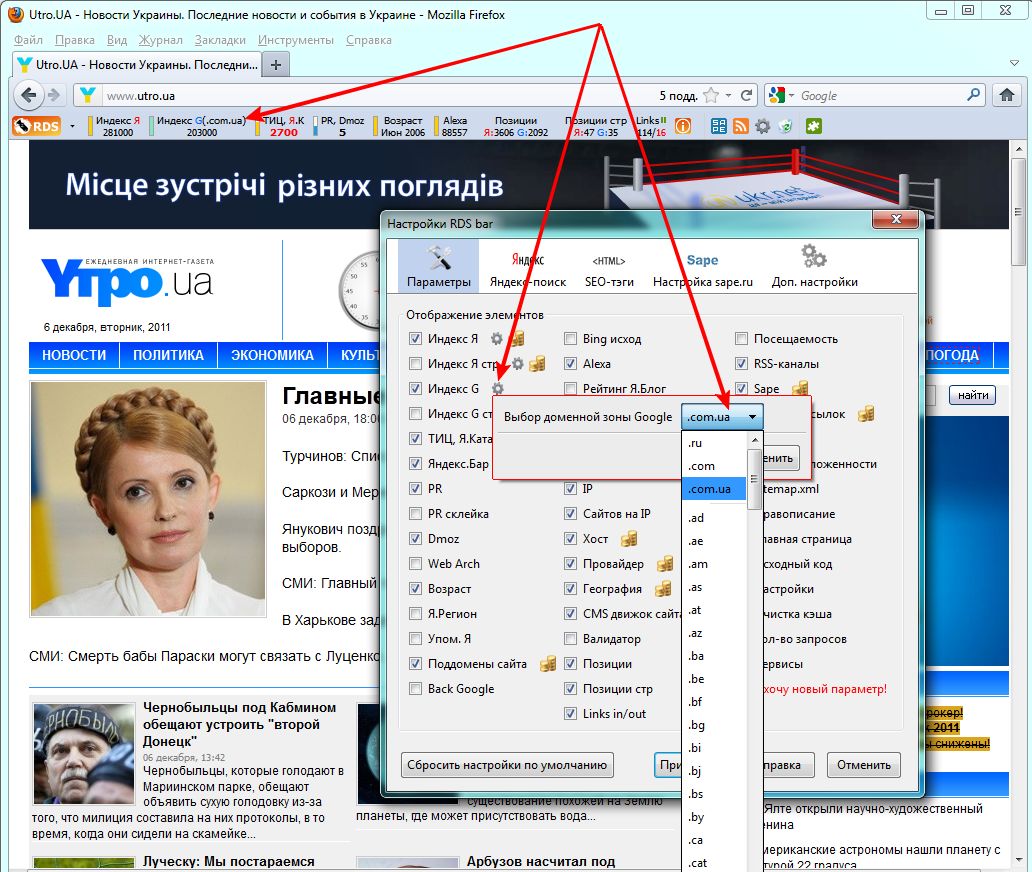Enable the Посещаемость checkbox

[741, 338]
